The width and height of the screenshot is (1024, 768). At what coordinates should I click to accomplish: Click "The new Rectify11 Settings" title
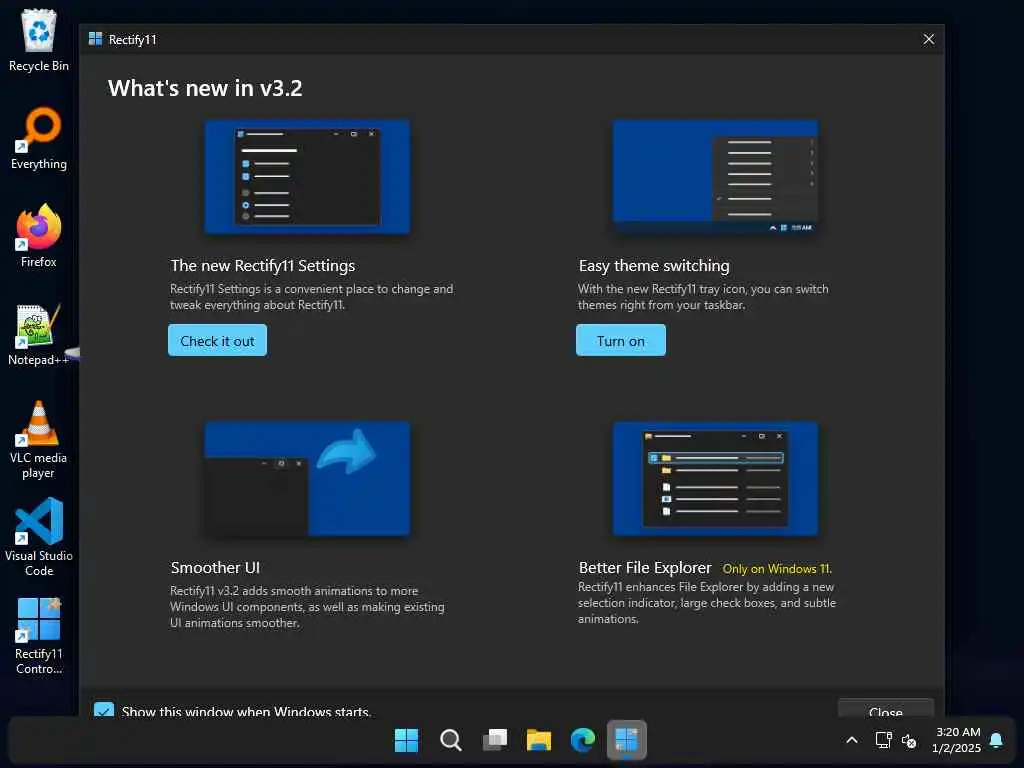pyautogui.click(x=263, y=266)
